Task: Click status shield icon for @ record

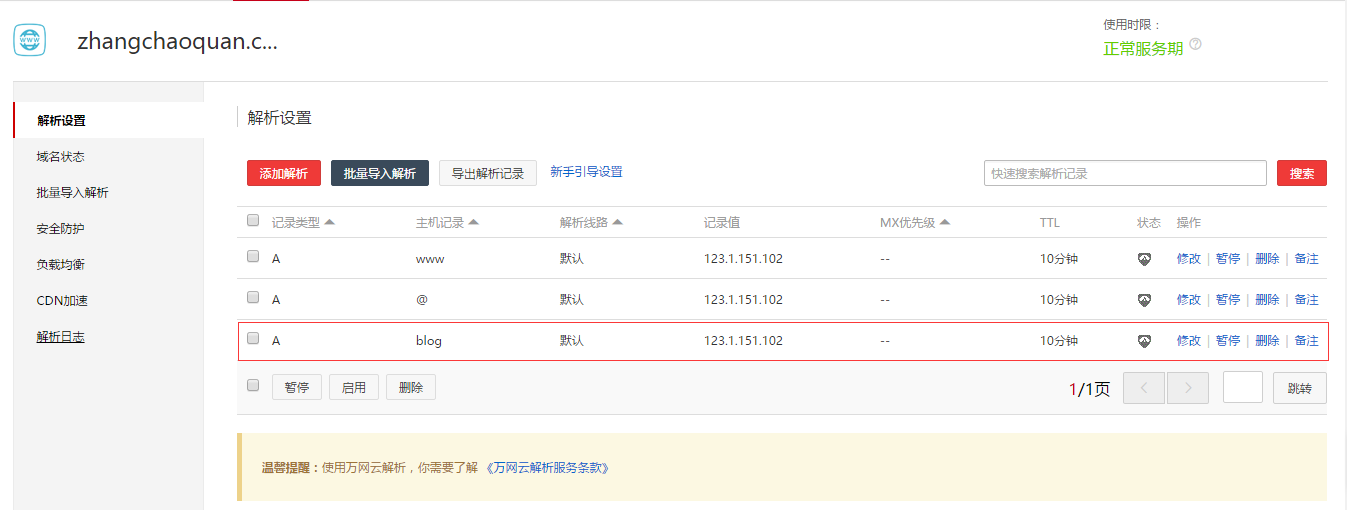Action: point(1144,300)
